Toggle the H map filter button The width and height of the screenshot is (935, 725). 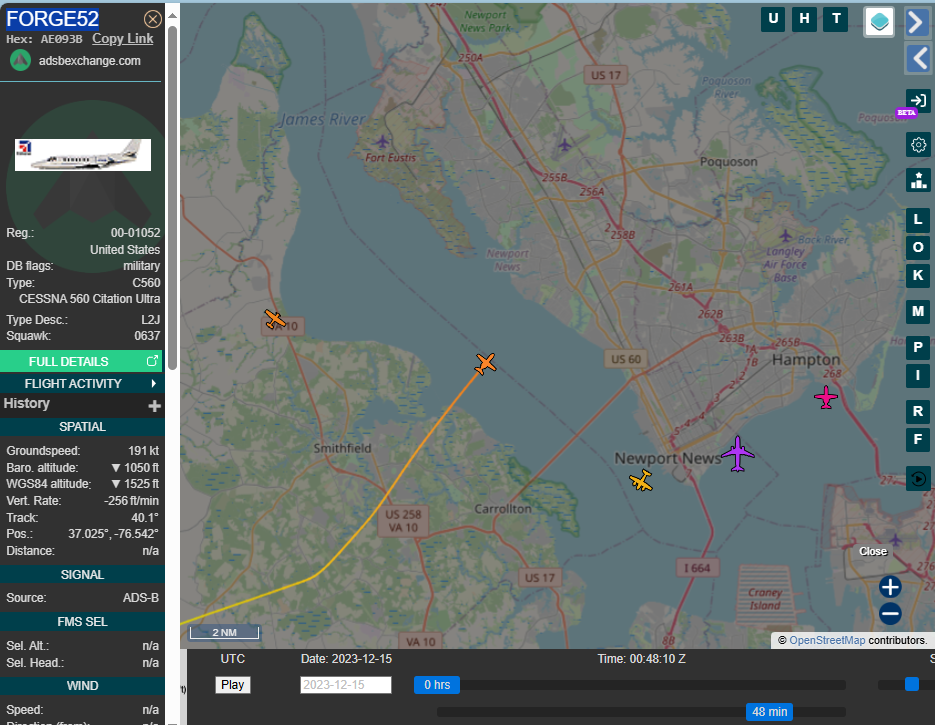click(x=803, y=19)
